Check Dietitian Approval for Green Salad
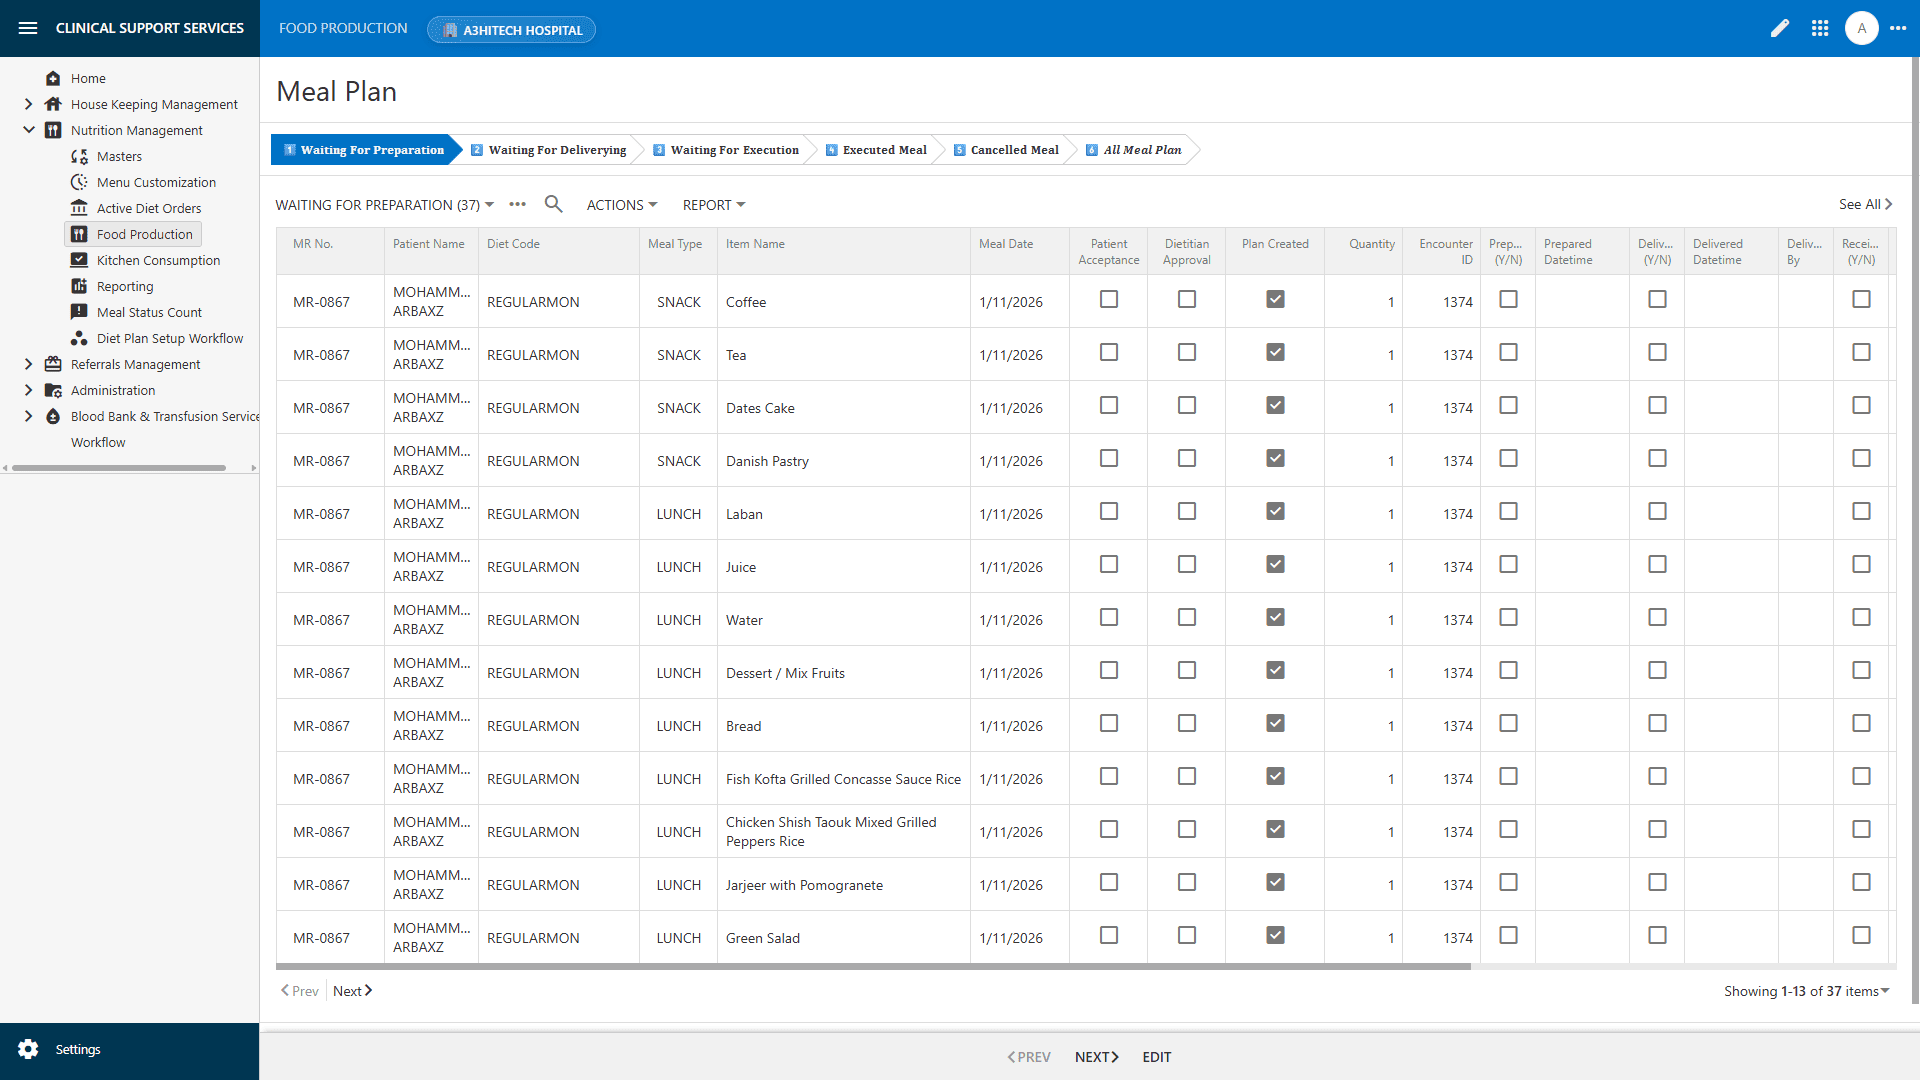The width and height of the screenshot is (1920, 1080). (x=1186, y=935)
